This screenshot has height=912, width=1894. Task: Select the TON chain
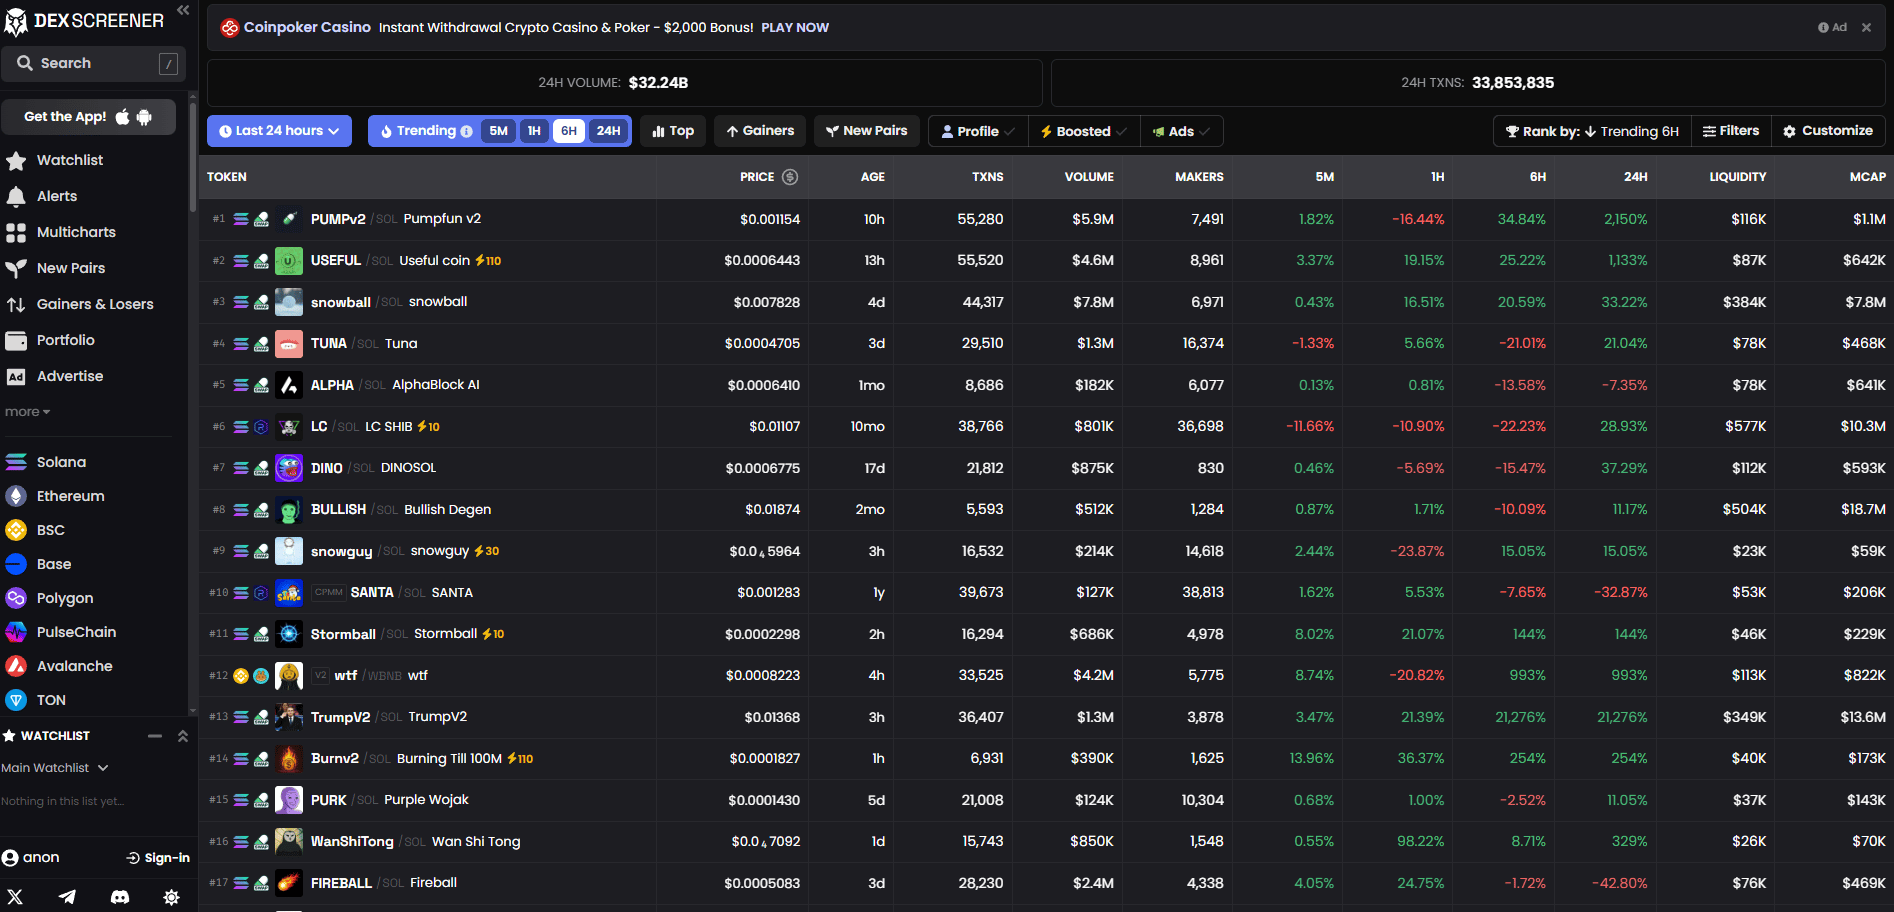35,700
